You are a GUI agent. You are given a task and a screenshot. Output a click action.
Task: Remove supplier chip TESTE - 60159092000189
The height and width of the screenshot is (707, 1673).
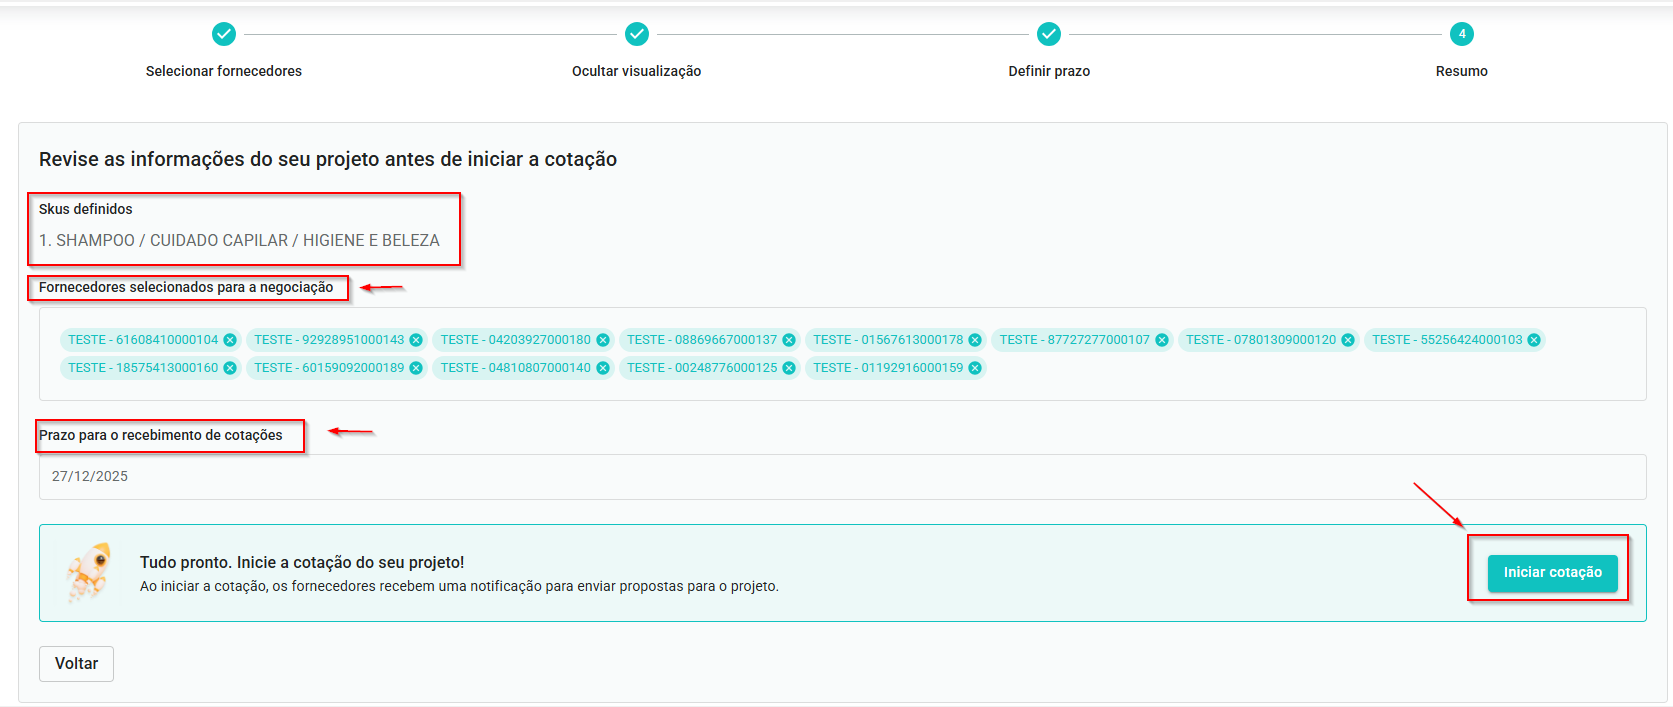[416, 368]
